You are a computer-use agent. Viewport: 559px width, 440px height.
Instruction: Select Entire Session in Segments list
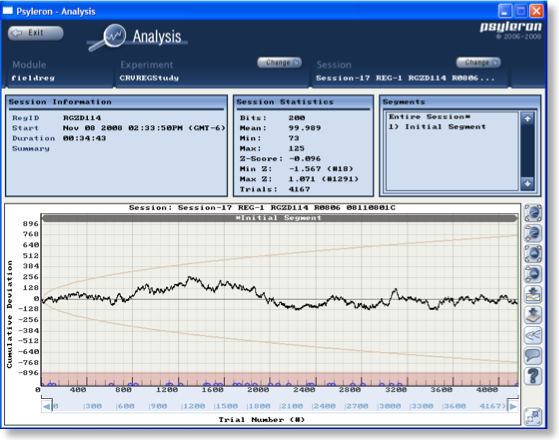429,117
